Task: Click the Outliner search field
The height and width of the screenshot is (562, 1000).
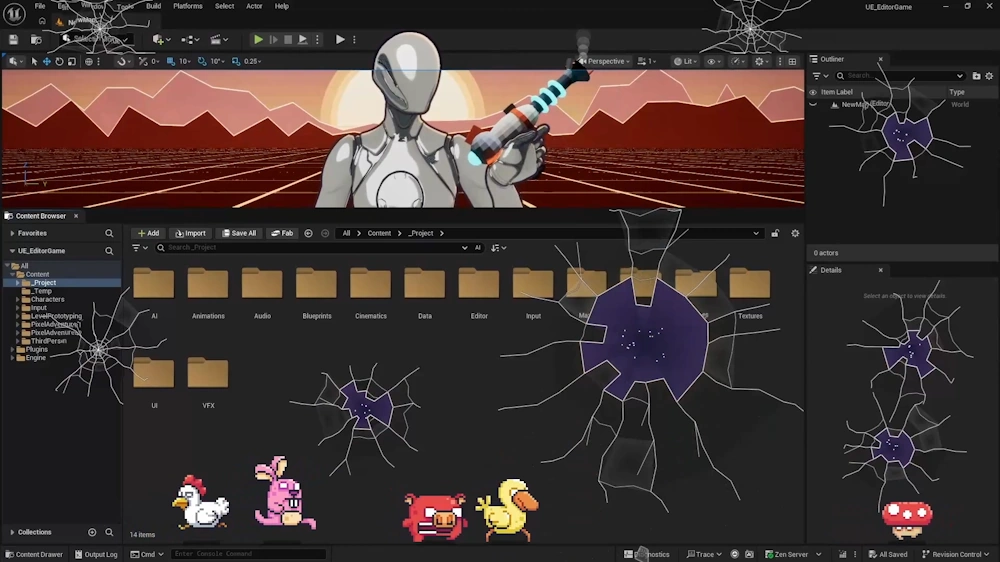Action: (x=899, y=76)
